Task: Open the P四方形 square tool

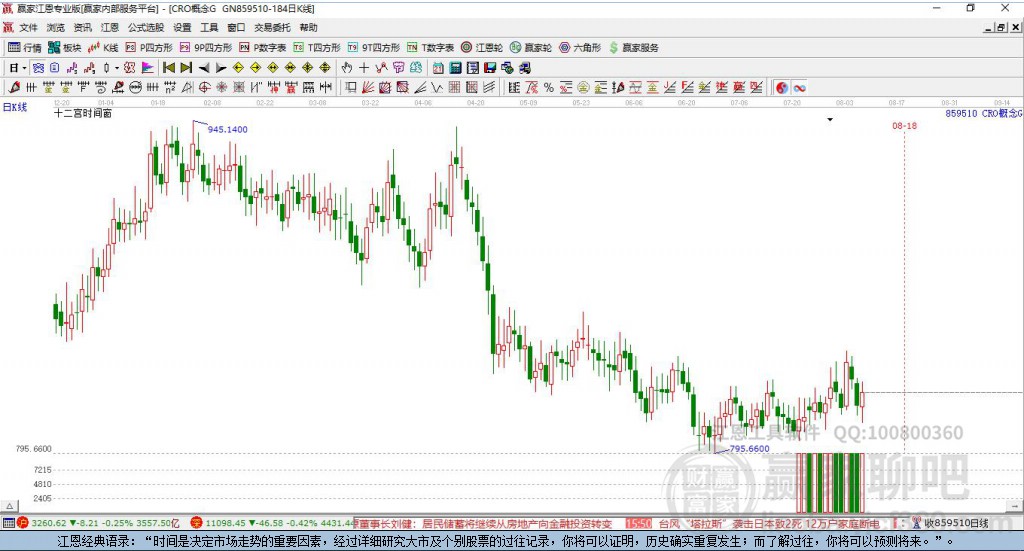Action: pyautogui.click(x=149, y=48)
